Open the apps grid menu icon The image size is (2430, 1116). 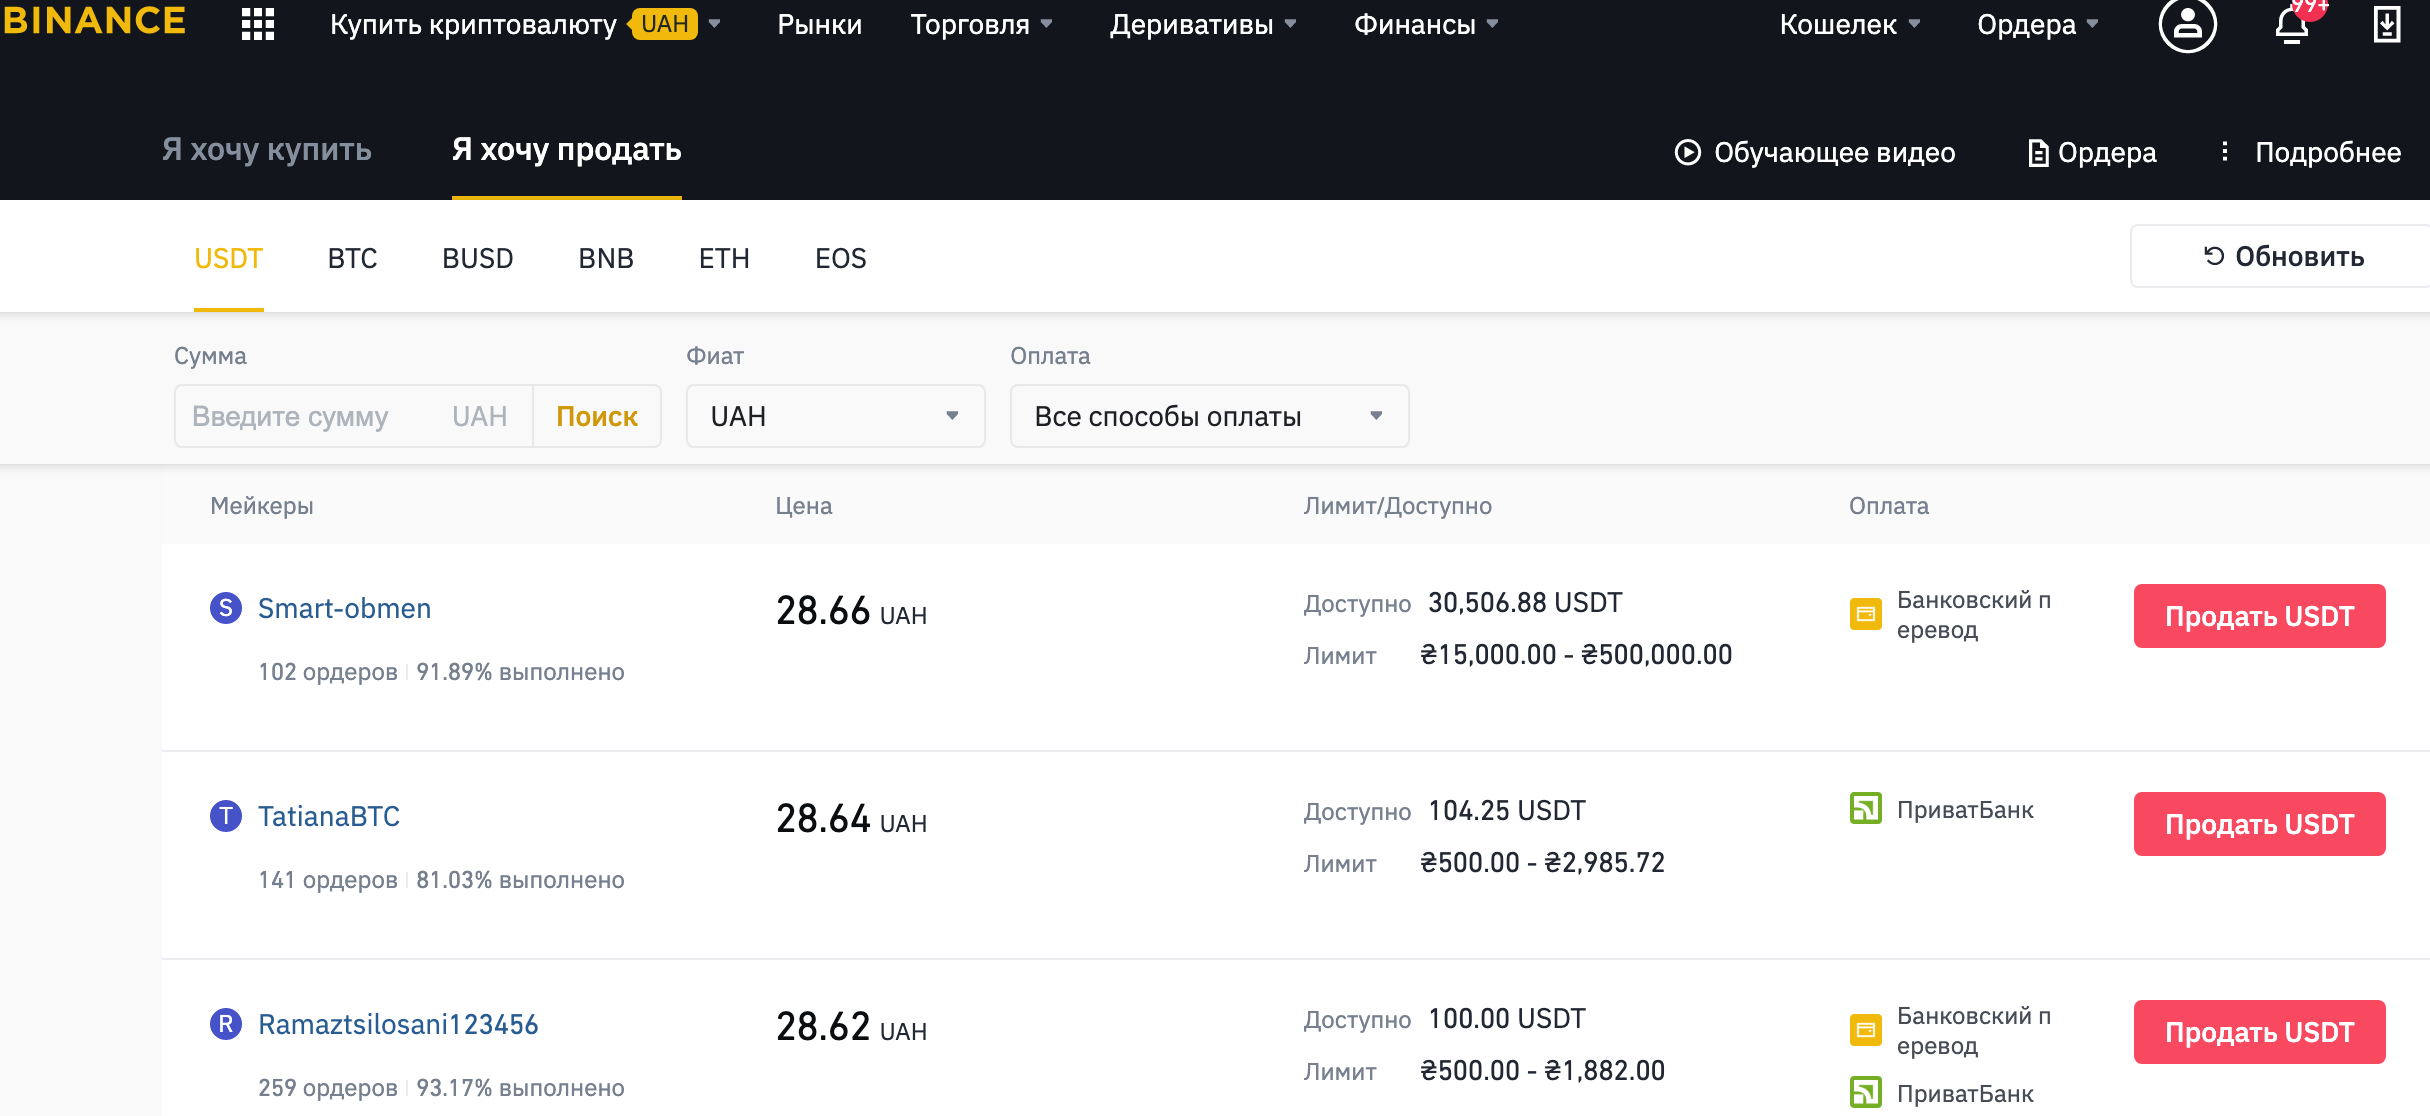click(258, 24)
